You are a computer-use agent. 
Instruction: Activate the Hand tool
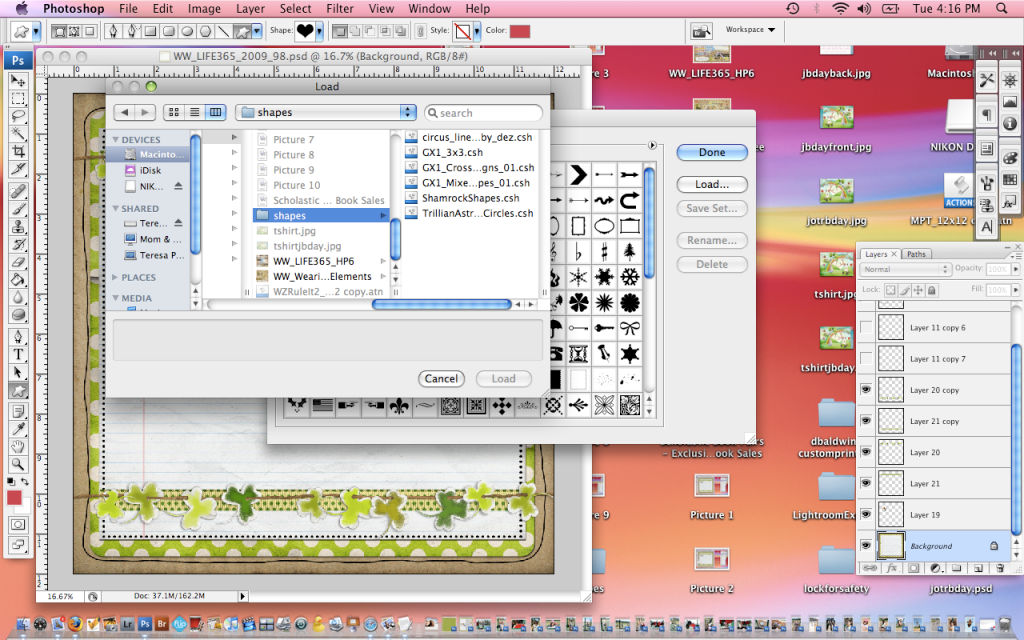(x=18, y=447)
